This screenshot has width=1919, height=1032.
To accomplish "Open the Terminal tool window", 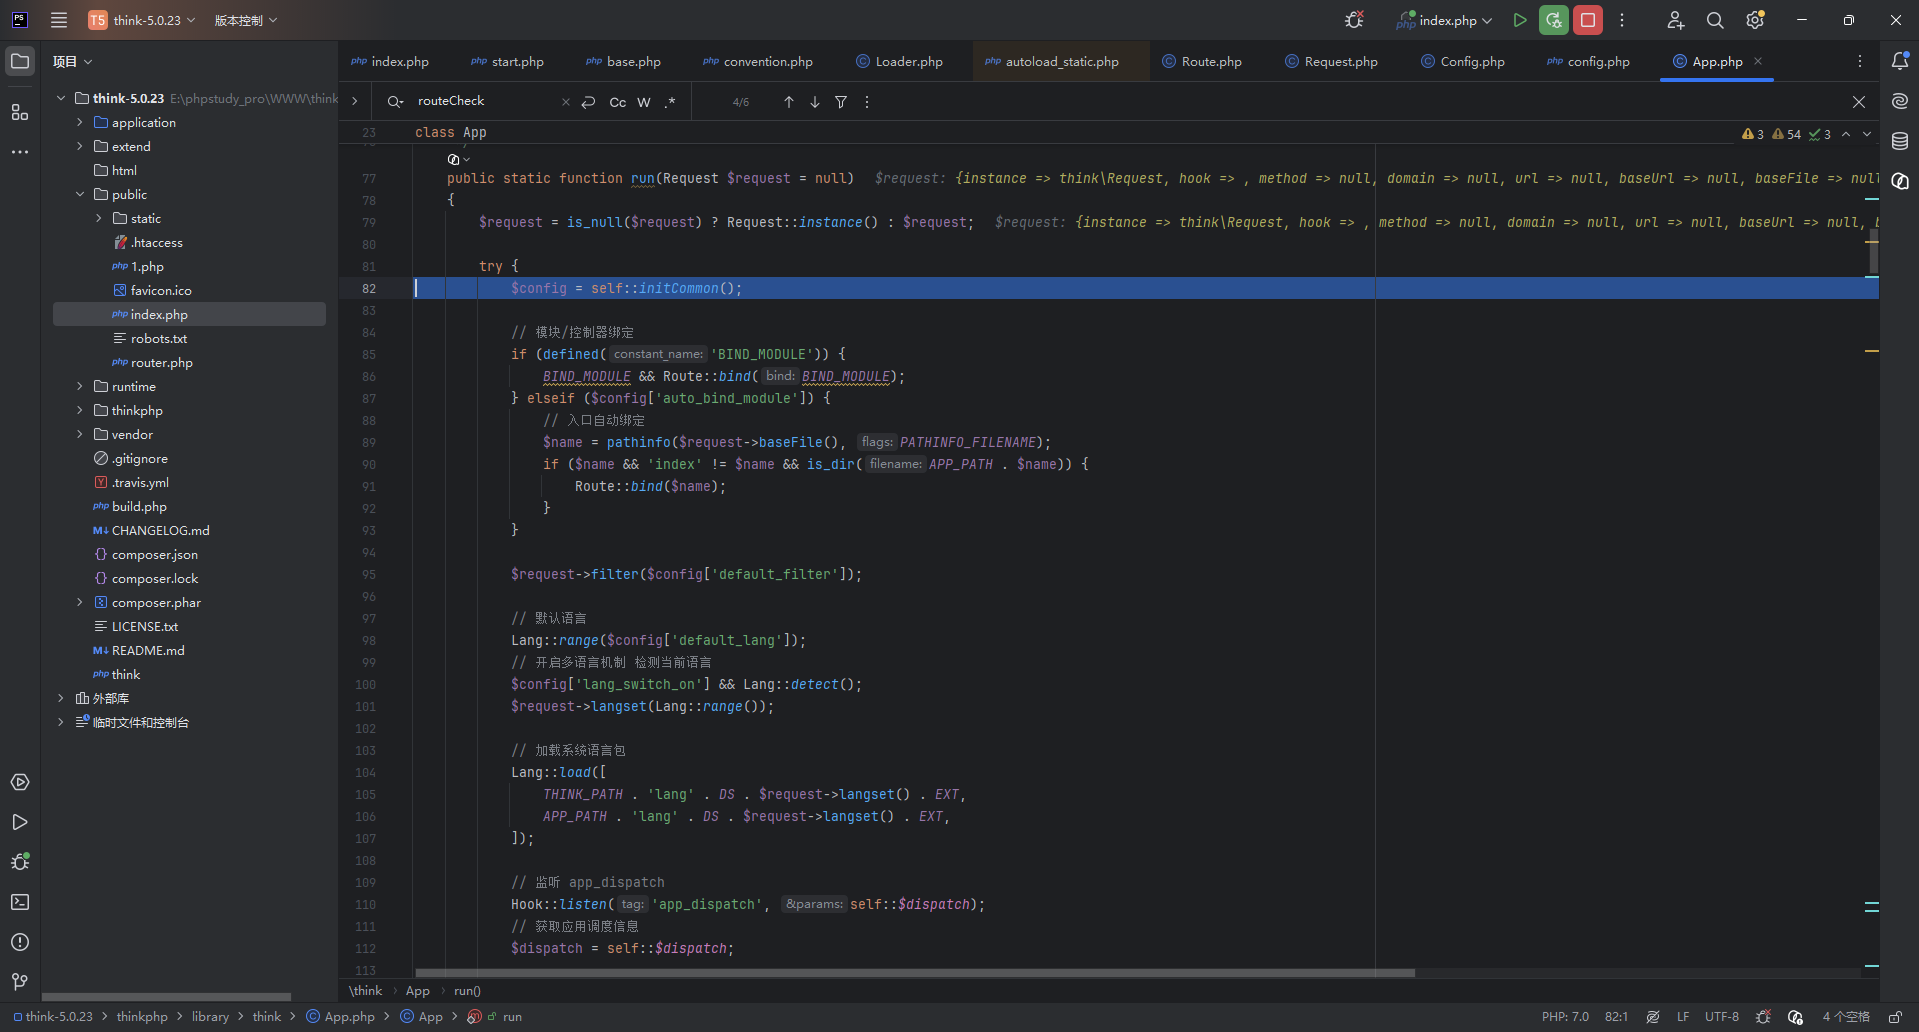I will click(x=20, y=902).
